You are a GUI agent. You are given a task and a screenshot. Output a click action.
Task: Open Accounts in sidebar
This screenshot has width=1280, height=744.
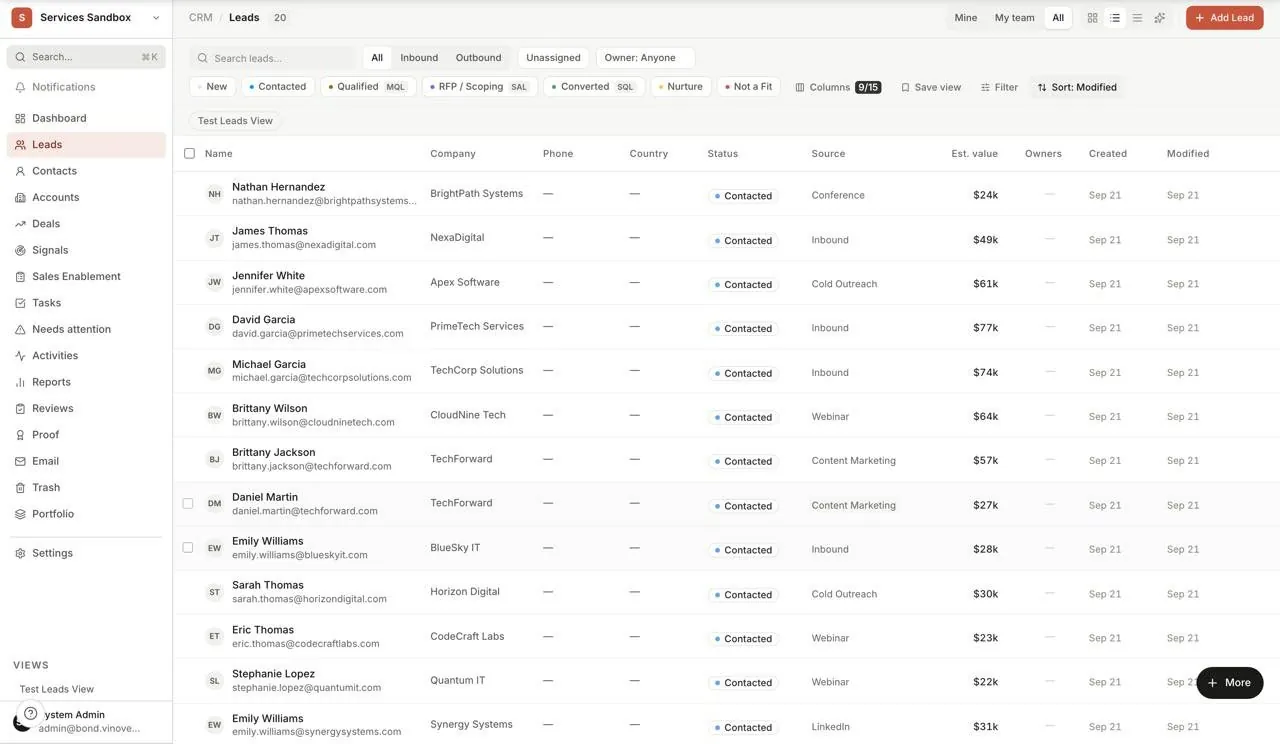pos(86,197)
